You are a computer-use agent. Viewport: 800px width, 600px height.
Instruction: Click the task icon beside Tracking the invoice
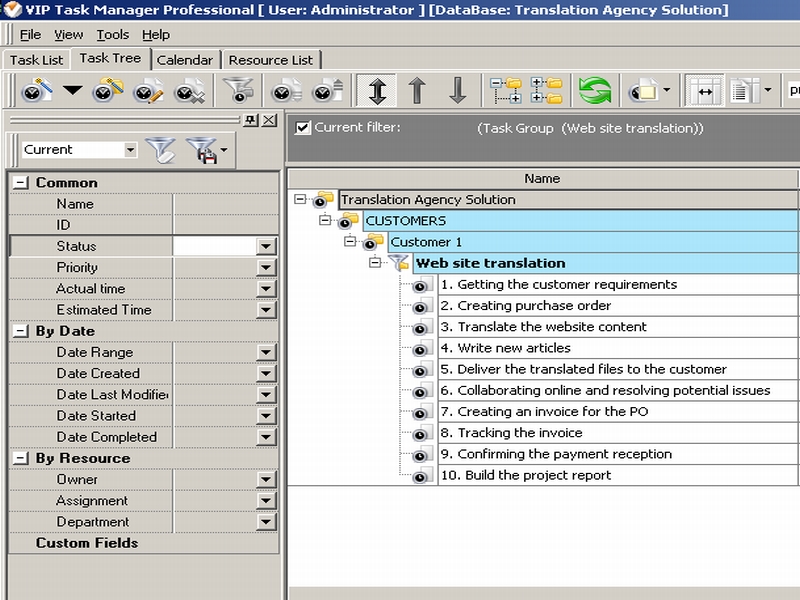[x=421, y=433]
